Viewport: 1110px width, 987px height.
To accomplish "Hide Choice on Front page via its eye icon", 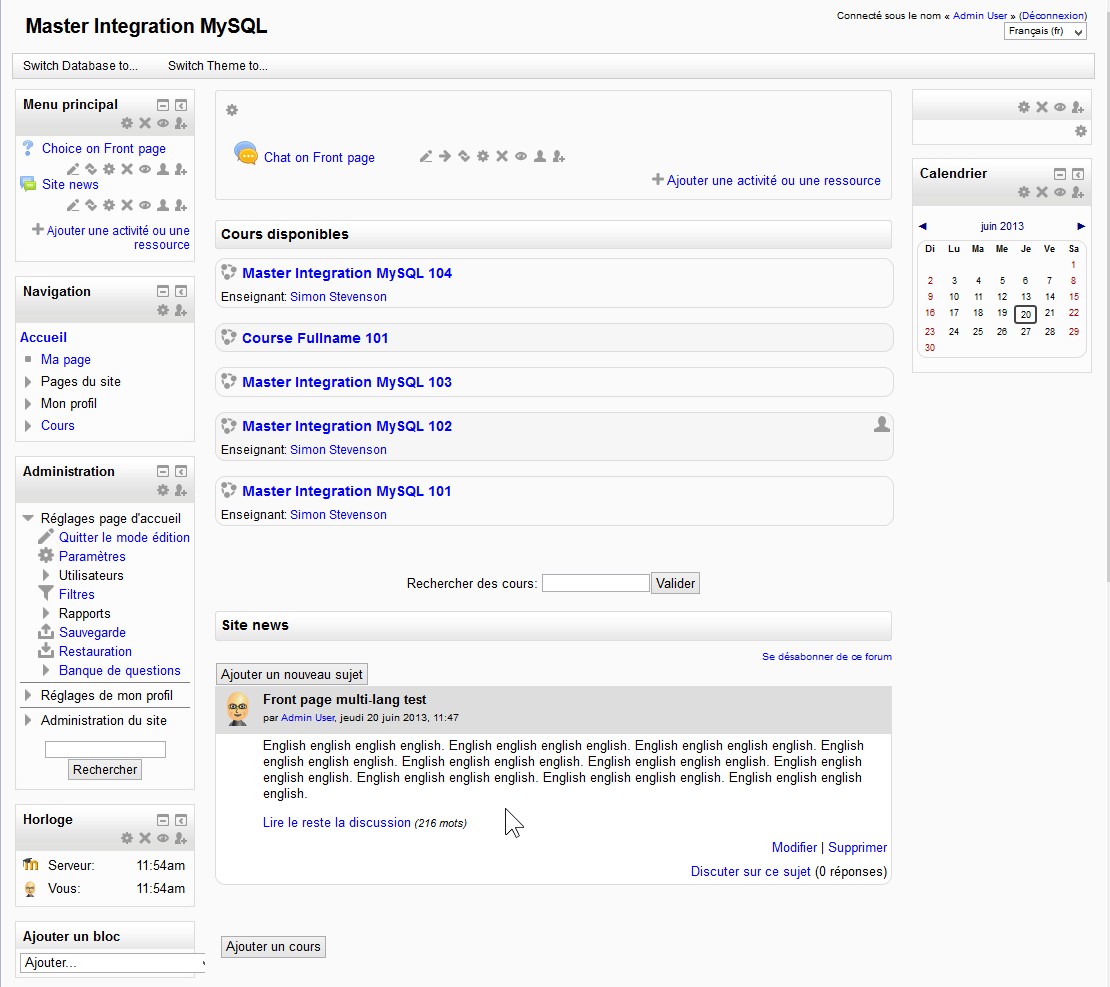I will 144,169.
